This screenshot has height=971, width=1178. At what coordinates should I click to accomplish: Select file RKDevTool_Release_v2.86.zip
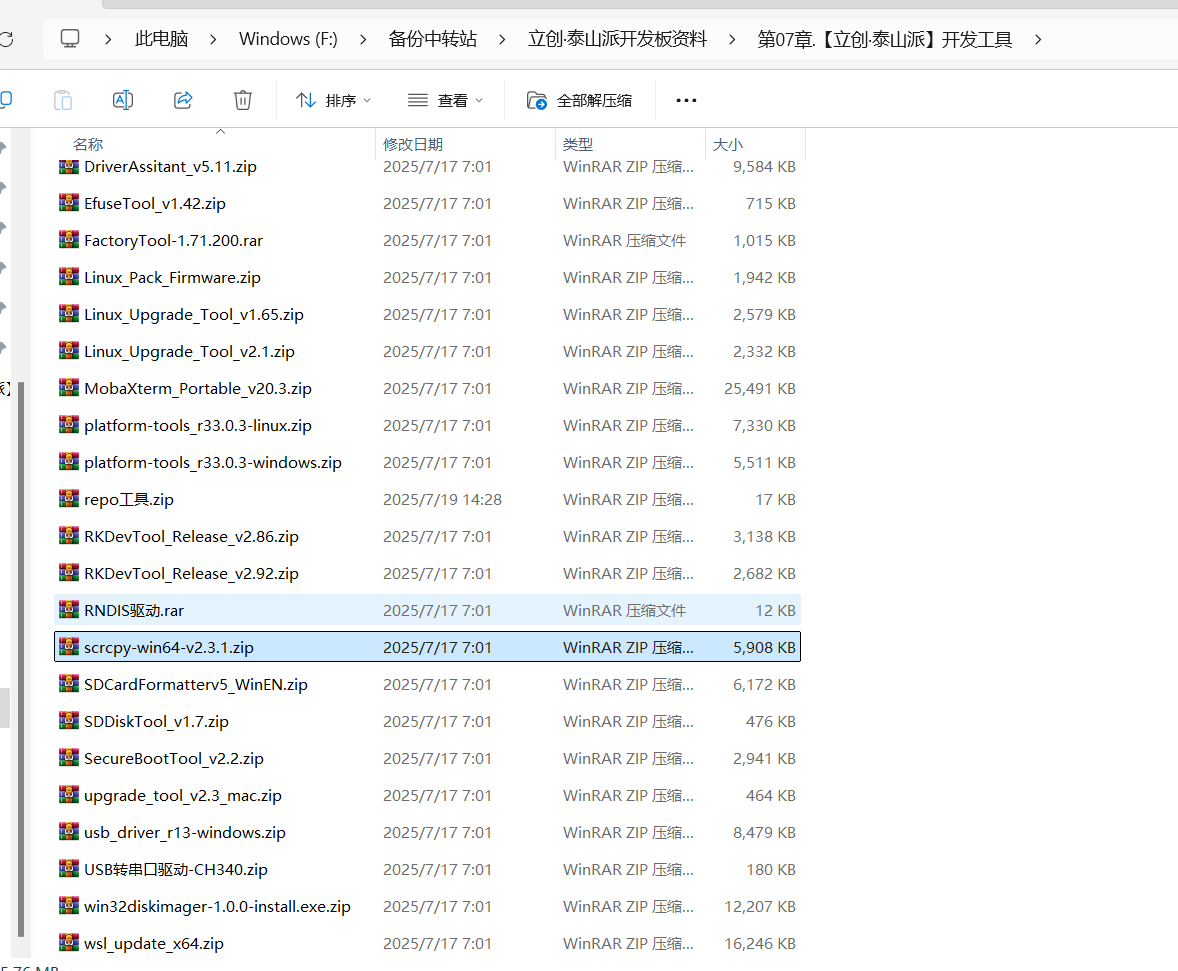pyautogui.click(x=427, y=537)
